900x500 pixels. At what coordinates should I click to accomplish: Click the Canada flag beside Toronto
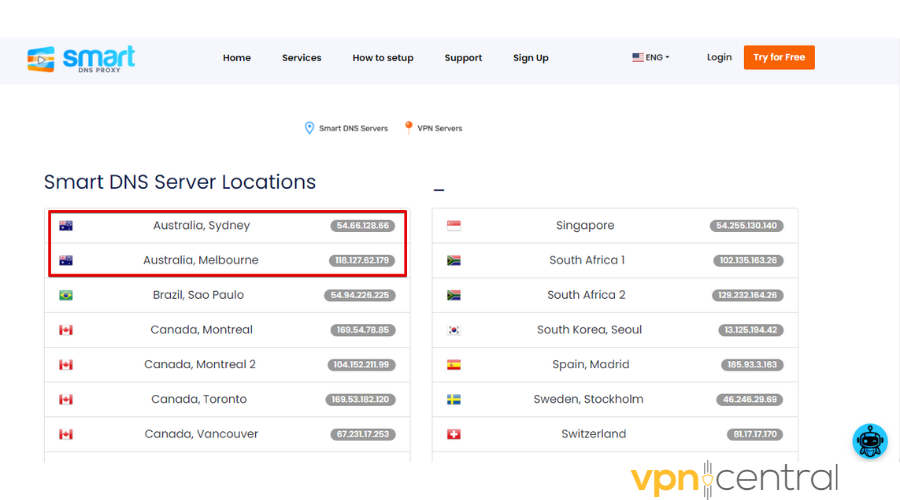click(x=66, y=400)
